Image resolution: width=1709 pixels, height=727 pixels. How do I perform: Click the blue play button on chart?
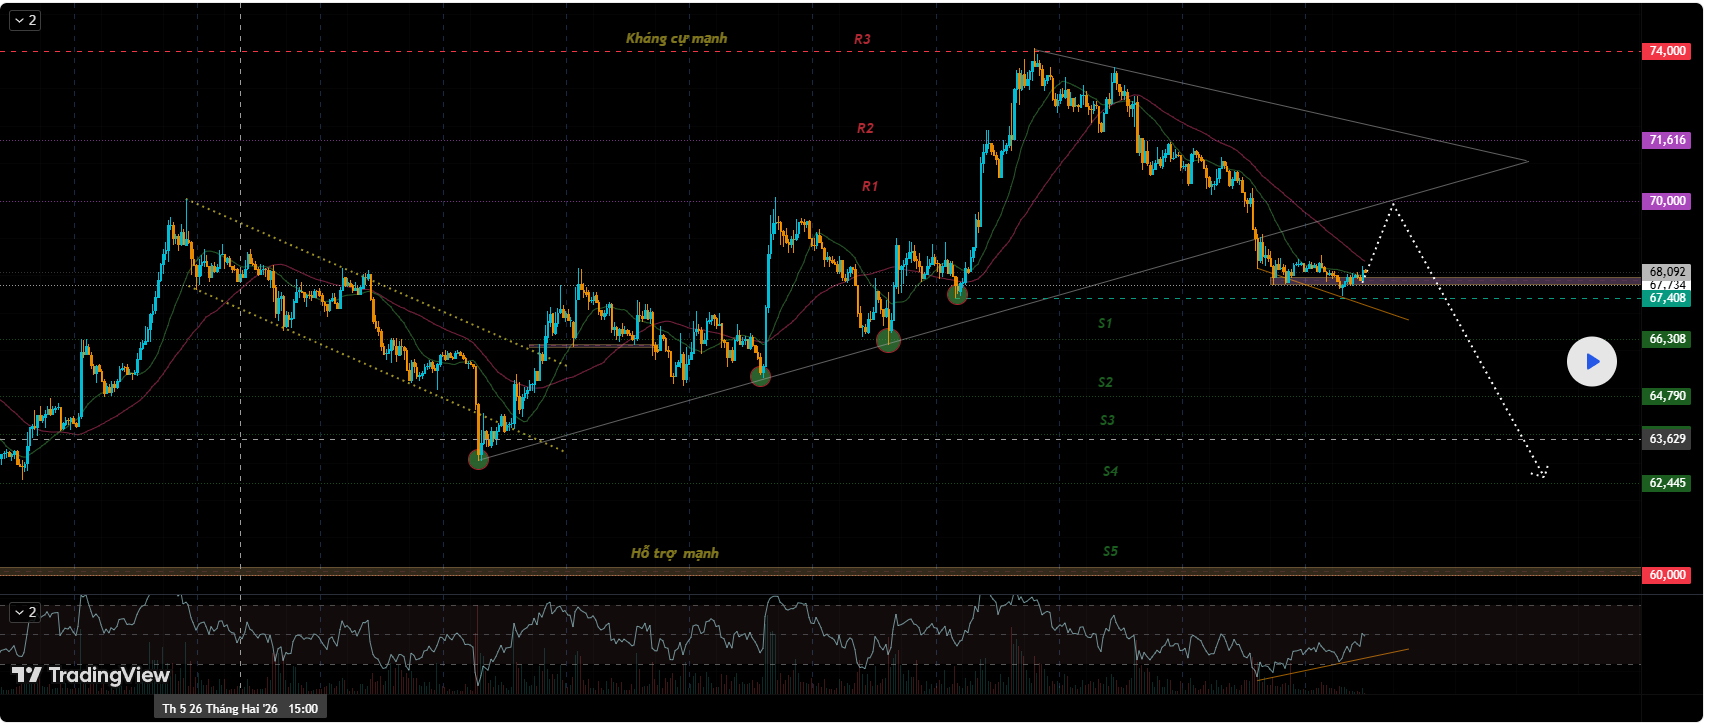1591,362
